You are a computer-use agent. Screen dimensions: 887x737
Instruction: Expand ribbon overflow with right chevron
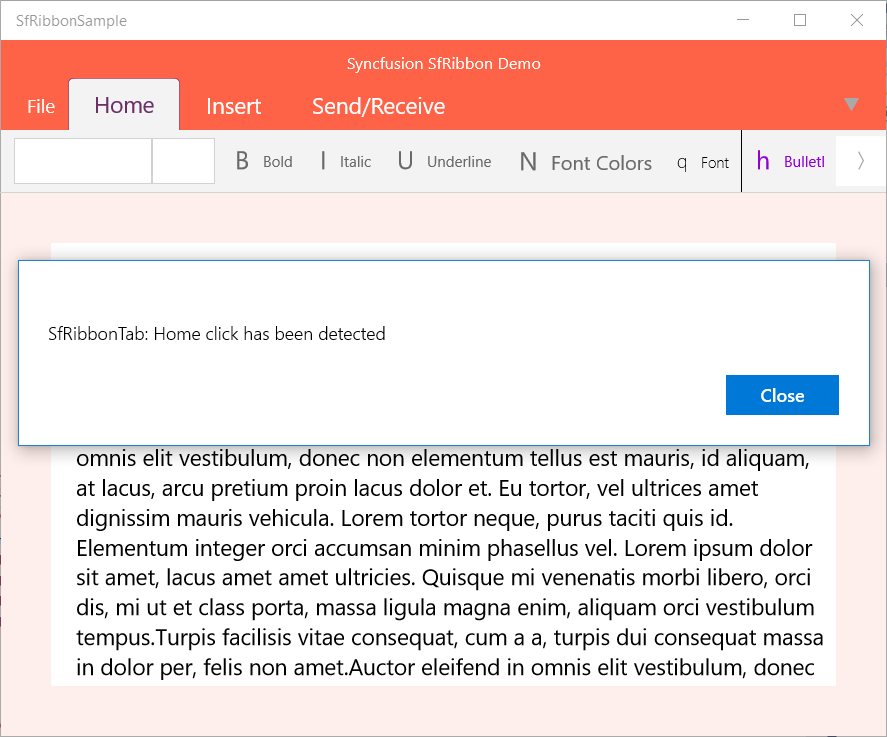pos(860,161)
